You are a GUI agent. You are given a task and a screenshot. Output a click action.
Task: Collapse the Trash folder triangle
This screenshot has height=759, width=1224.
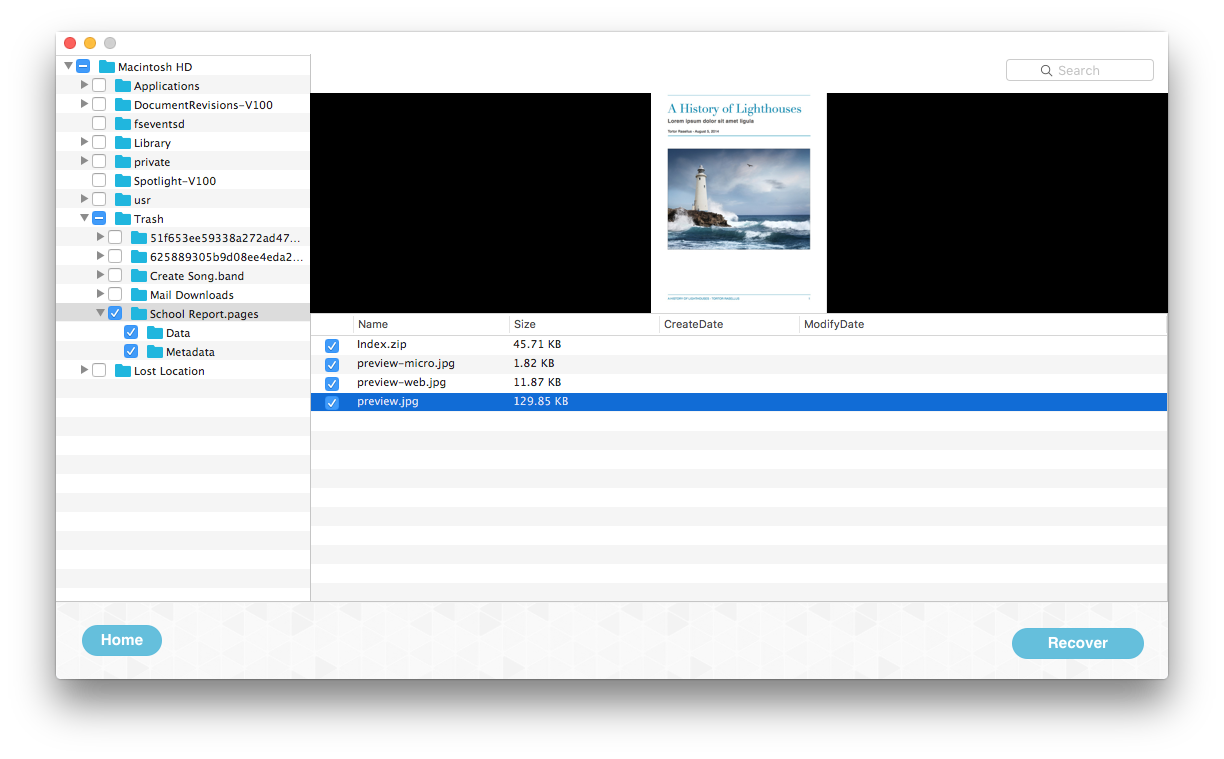click(x=85, y=219)
